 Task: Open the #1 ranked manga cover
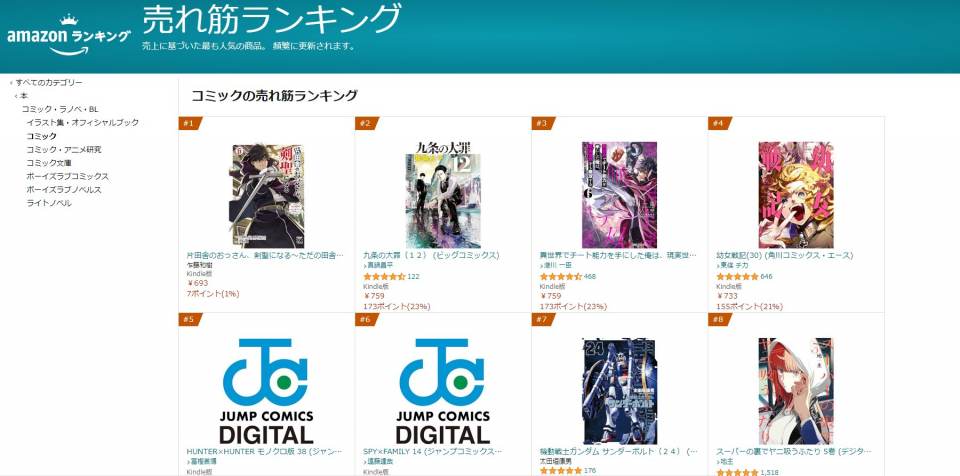point(268,195)
